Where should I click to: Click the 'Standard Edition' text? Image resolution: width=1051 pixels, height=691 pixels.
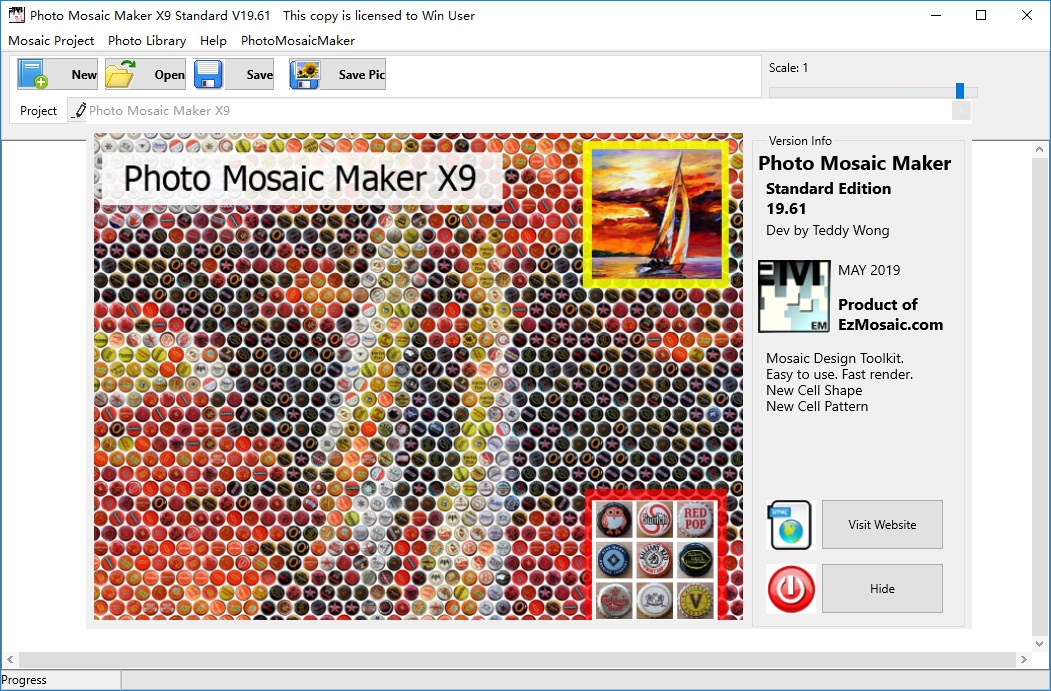[x=828, y=188]
